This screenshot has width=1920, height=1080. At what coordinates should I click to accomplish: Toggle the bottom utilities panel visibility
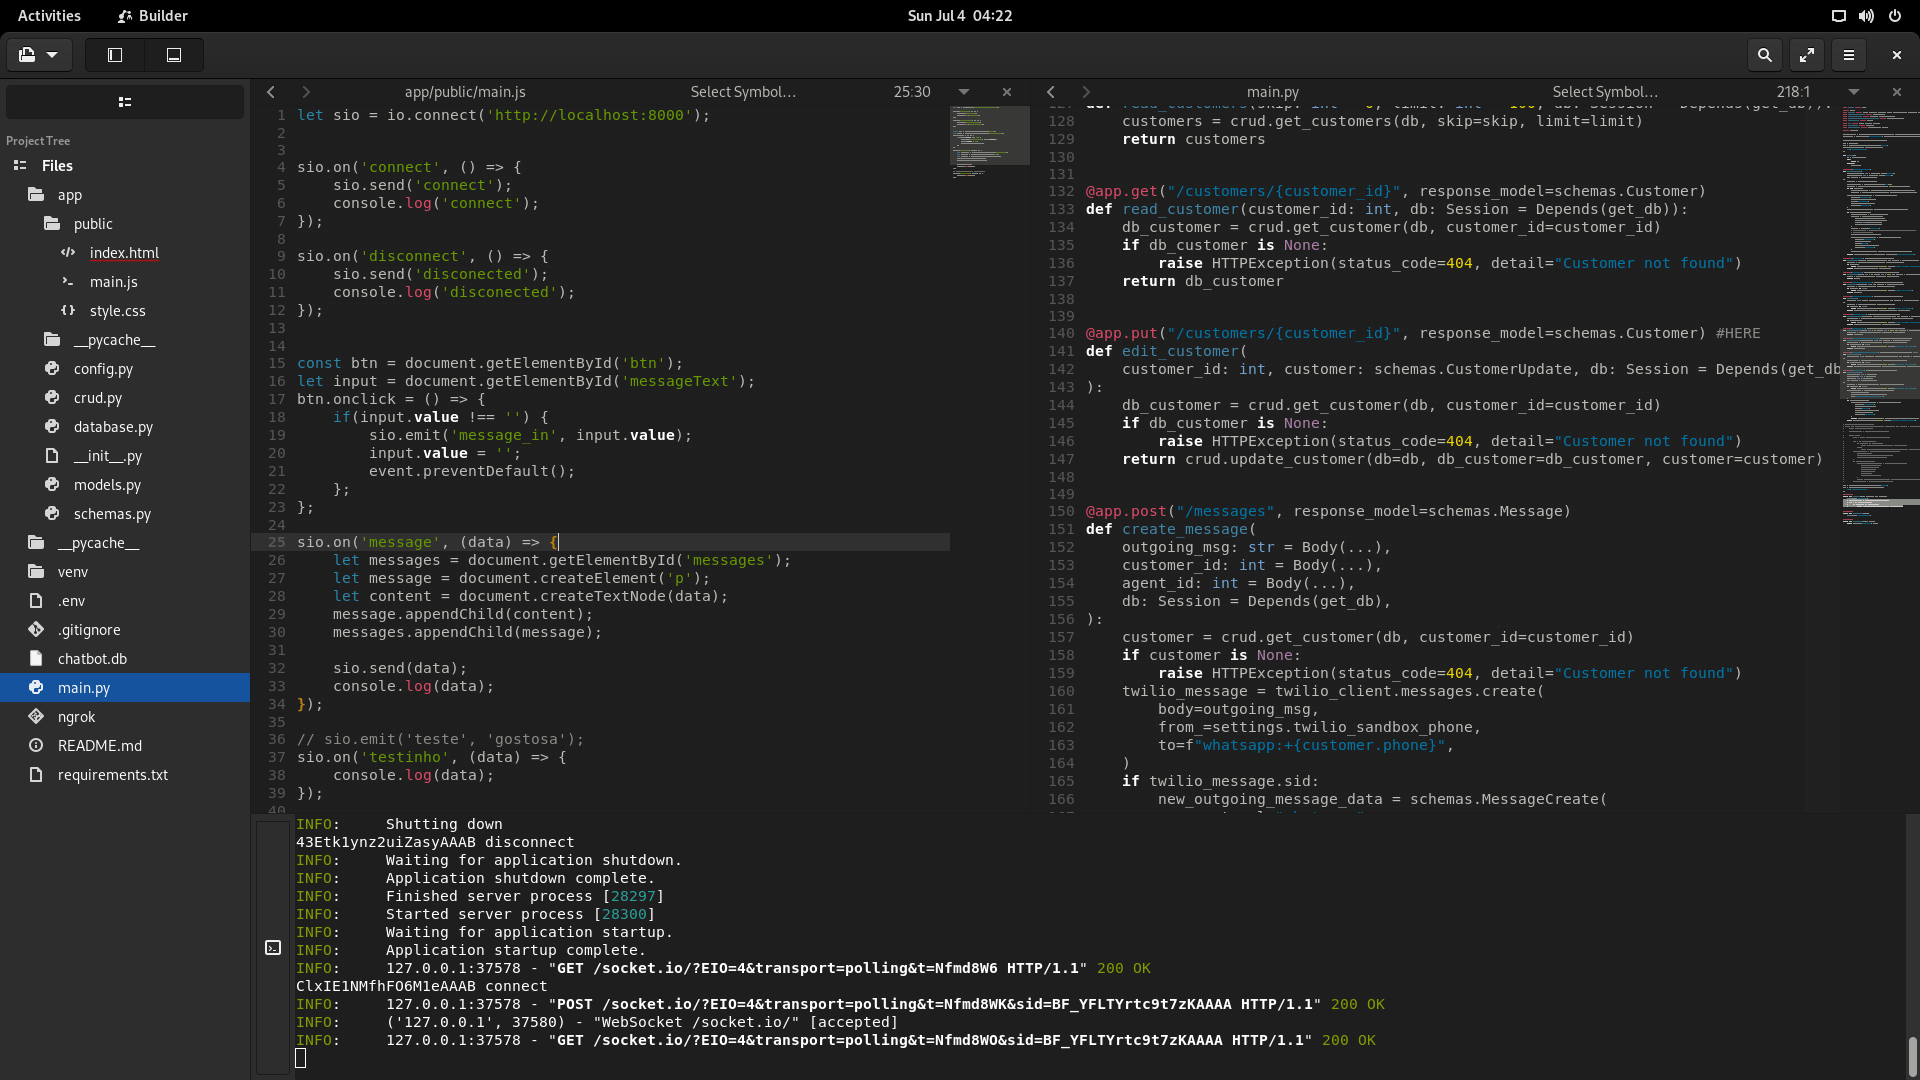pyautogui.click(x=173, y=55)
